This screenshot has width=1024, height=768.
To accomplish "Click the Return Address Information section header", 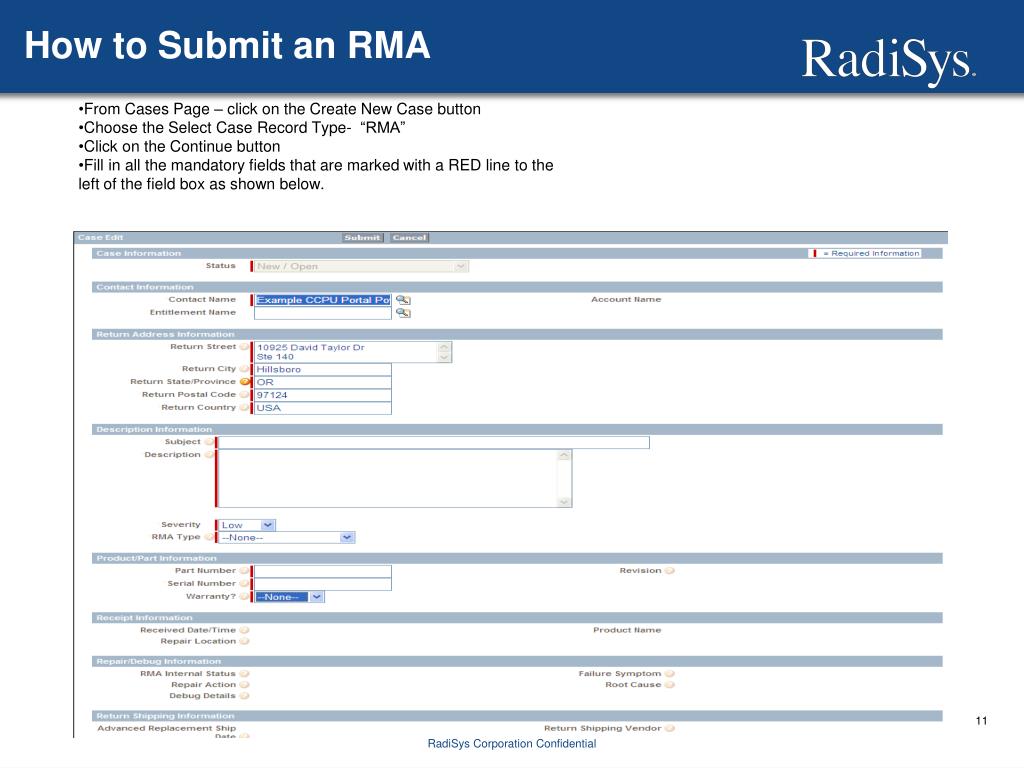I will (x=517, y=334).
